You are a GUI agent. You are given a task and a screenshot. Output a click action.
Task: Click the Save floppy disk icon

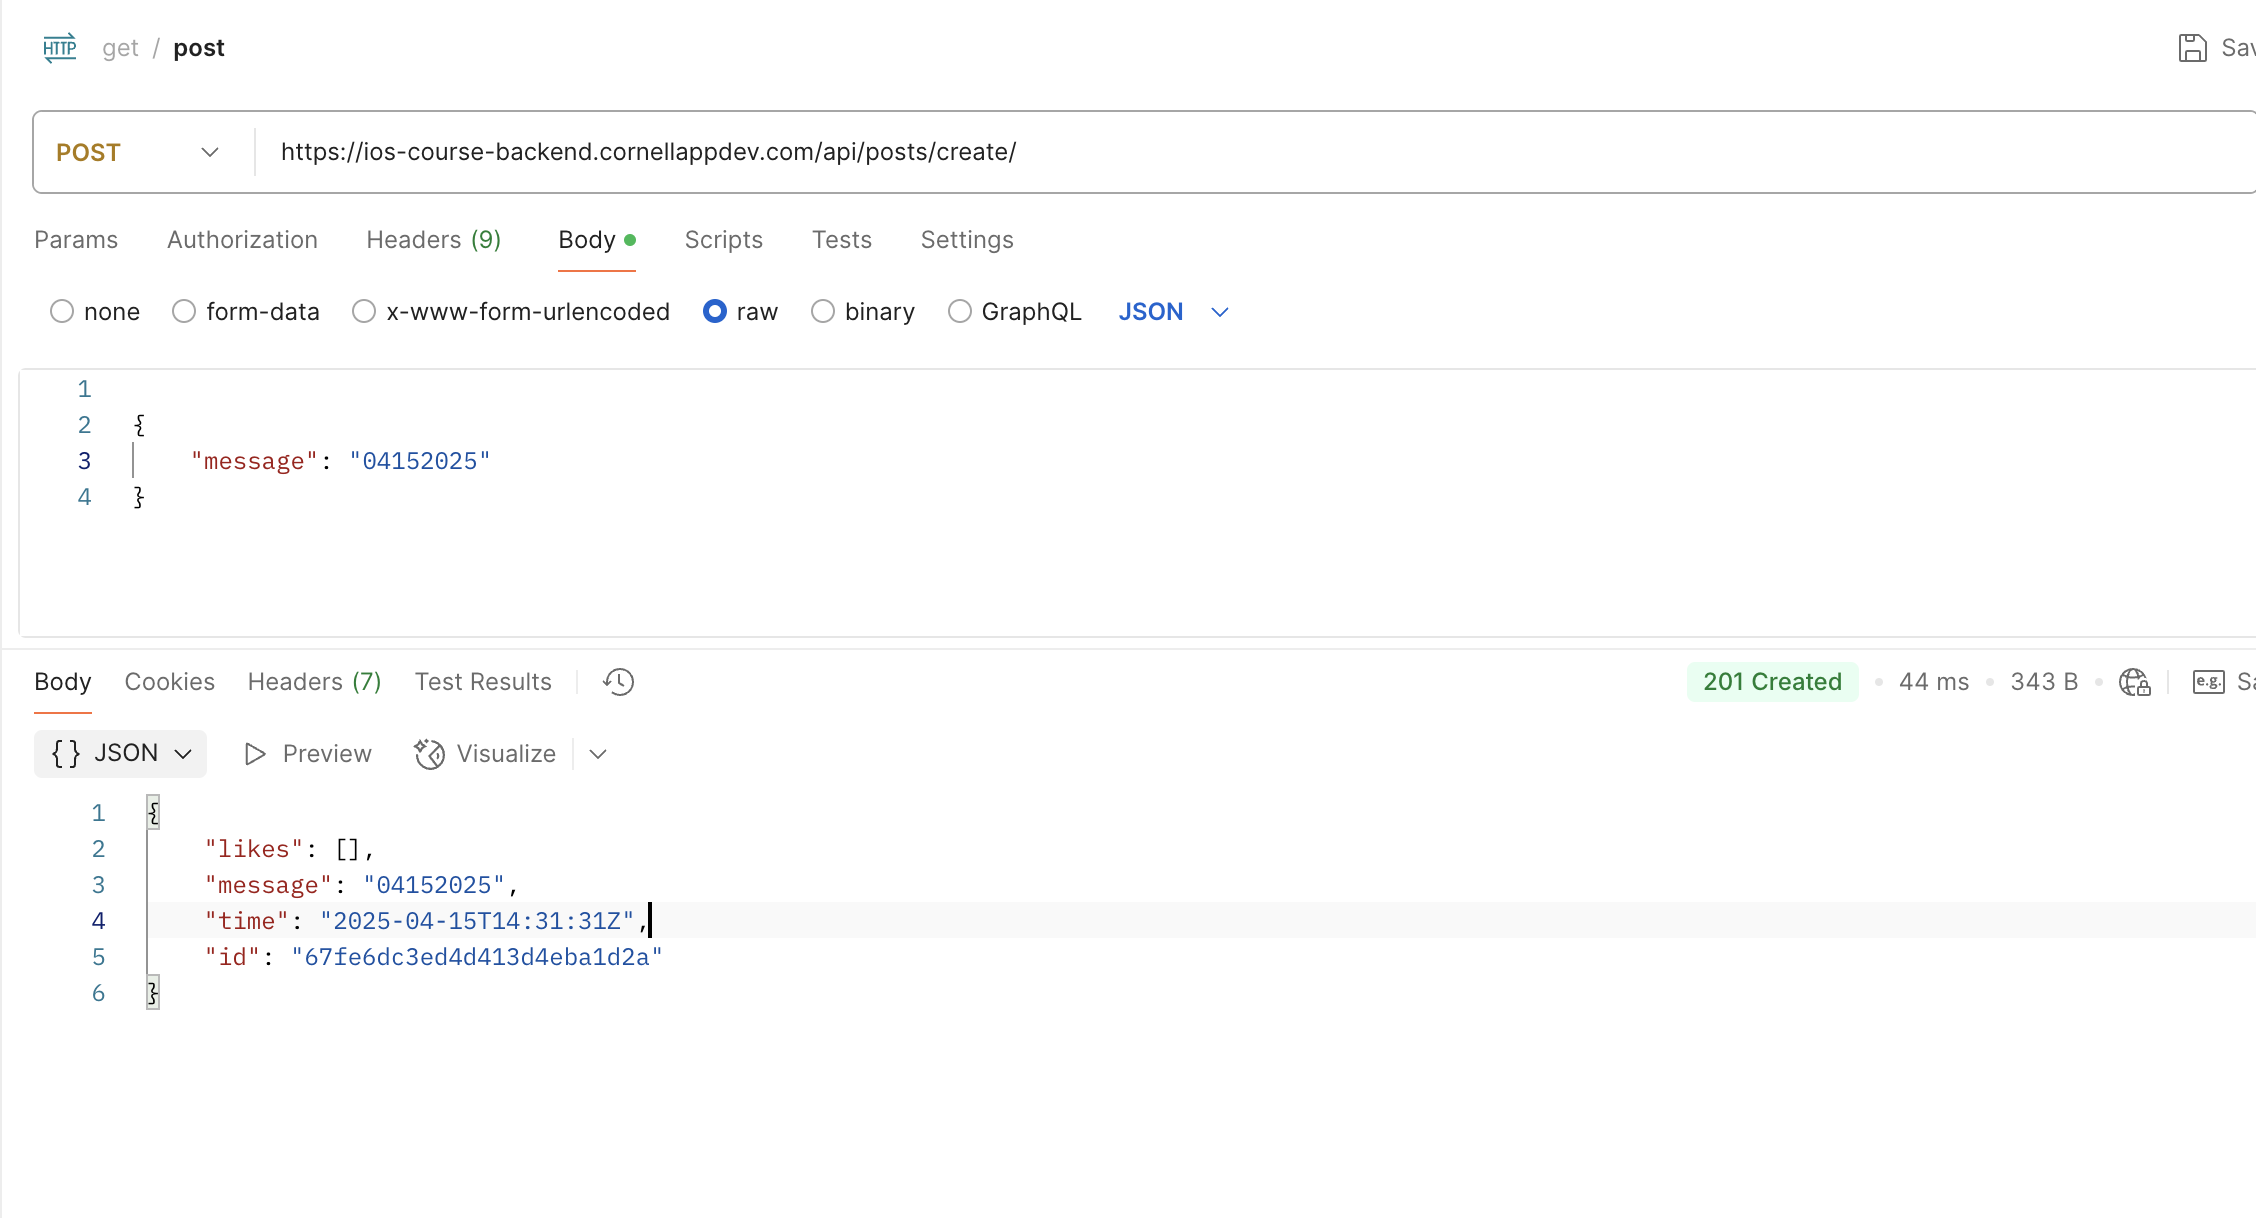(x=2192, y=48)
